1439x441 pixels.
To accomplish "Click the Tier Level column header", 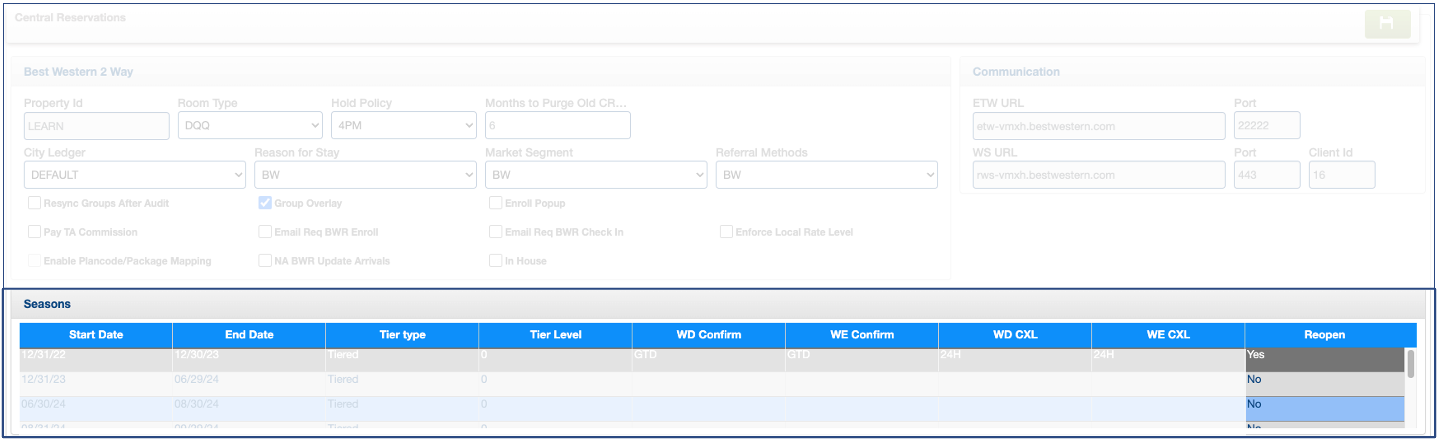I will click(x=555, y=335).
